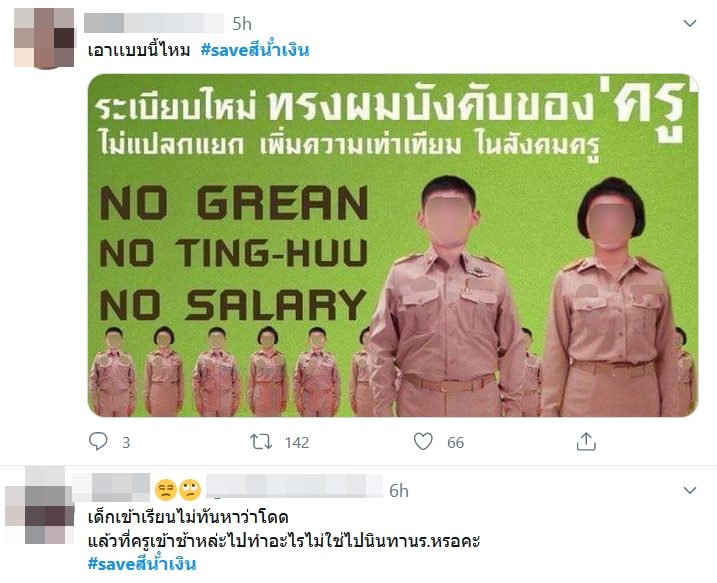
Task: Click the second tweet's handle after emojis
Action: pos(294,487)
